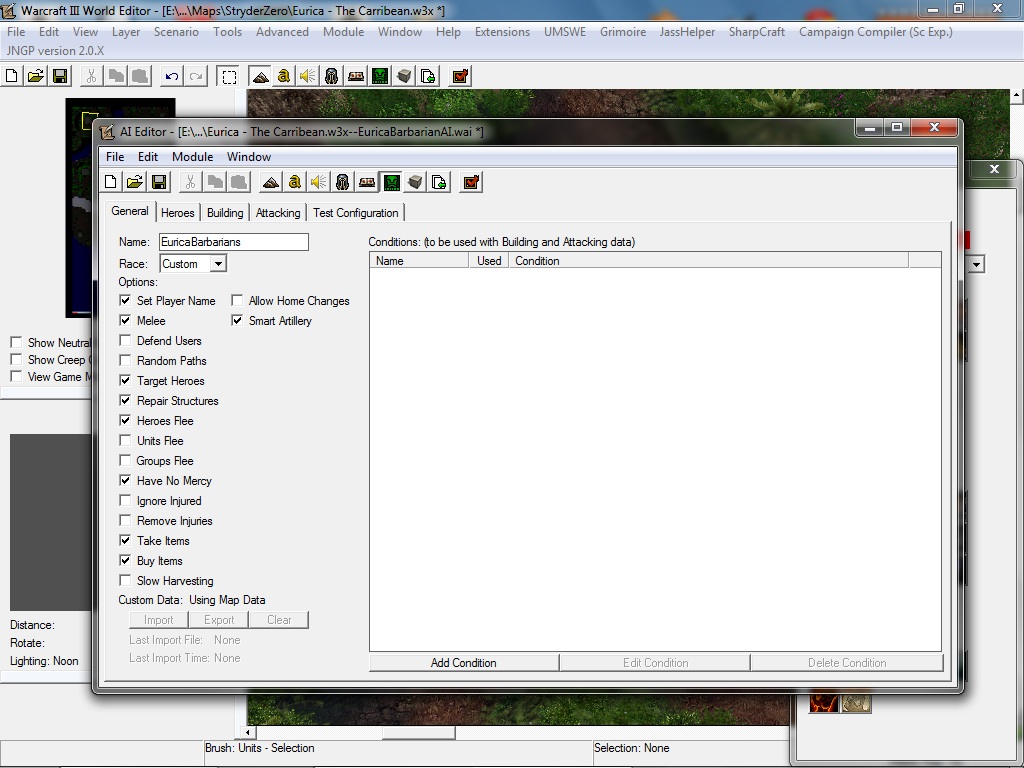Open the Terrain Editor icon in AI Editor toolbar
The height and width of the screenshot is (768, 1024).
(270, 182)
